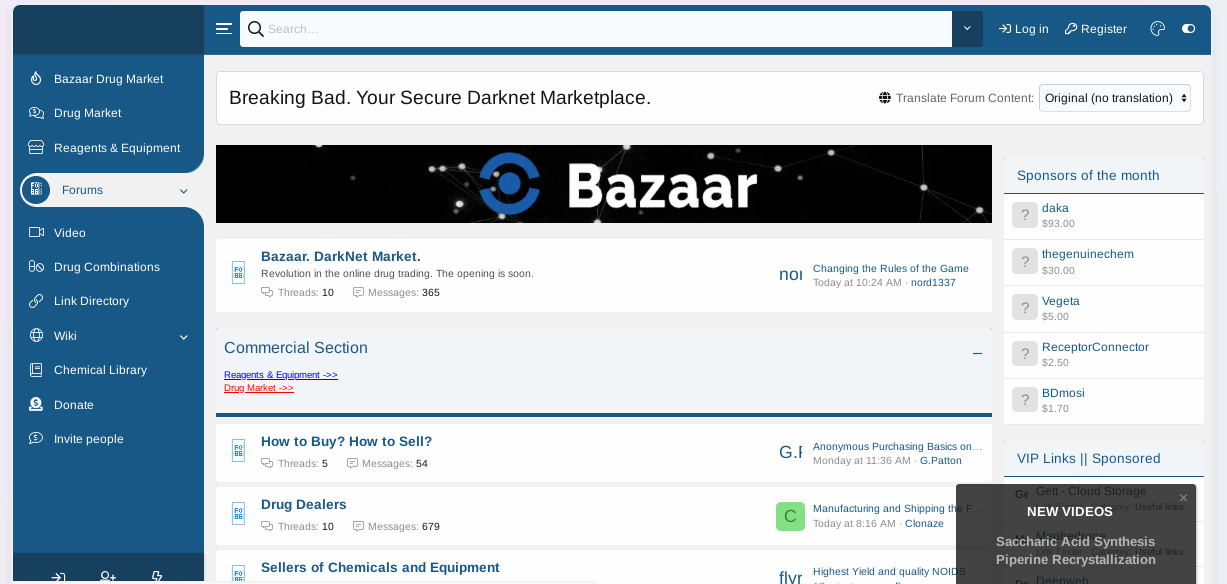Click the search magnifier icon
The image size is (1227, 584).
[x=256, y=29]
